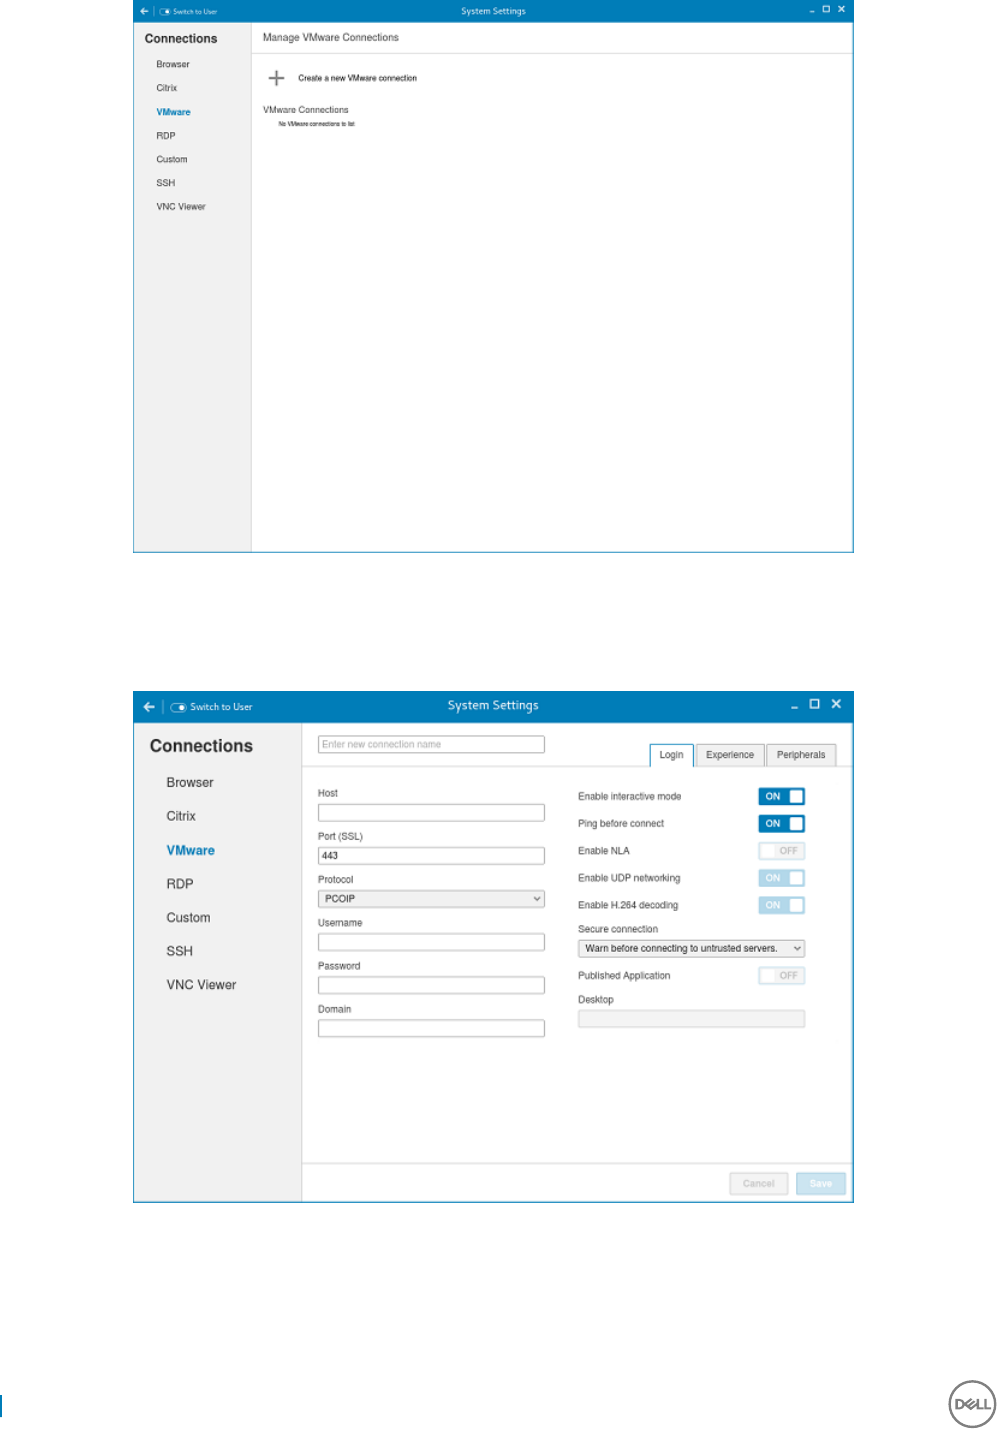This screenshot has height=1429, width=997.
Task: Toggle the Enable NLA switch
Action: click(782, 851)
